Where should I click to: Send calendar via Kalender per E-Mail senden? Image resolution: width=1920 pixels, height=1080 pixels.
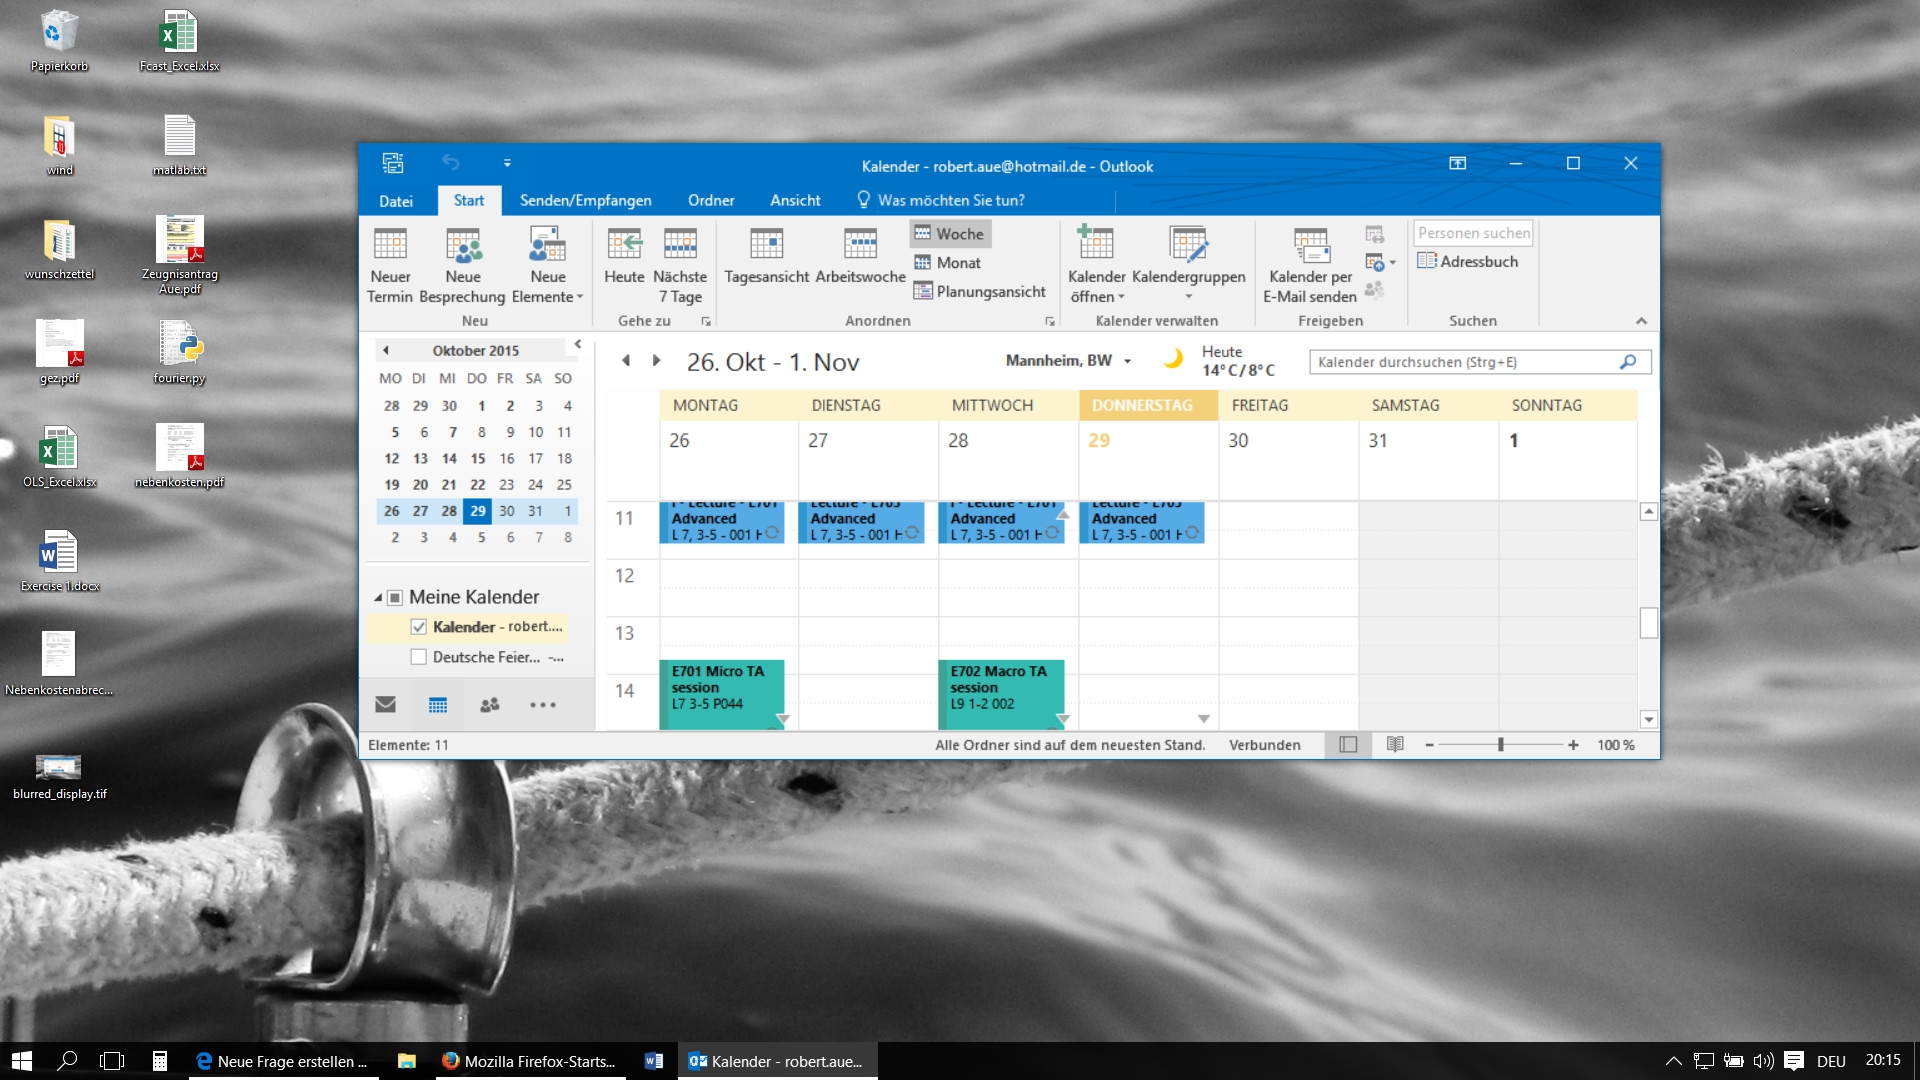[1310, 265]
